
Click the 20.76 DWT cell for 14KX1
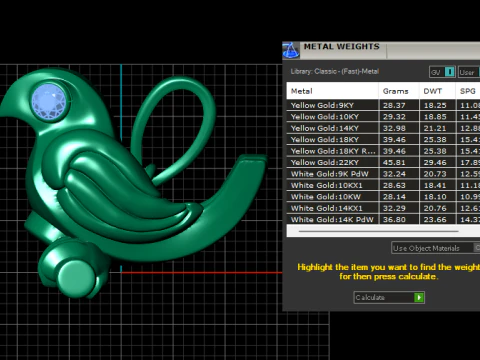pyautogui.click(x=437, y=208)
